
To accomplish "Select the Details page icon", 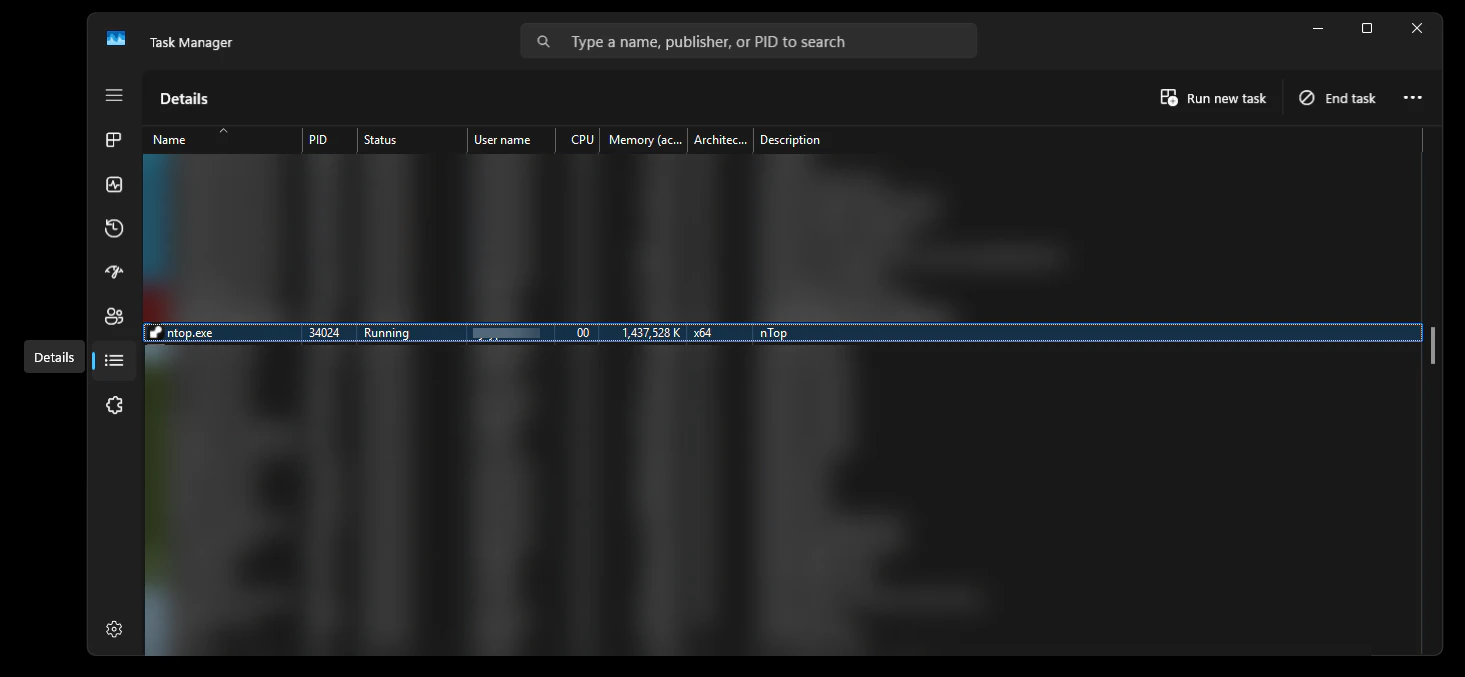I will coord(114,360).
